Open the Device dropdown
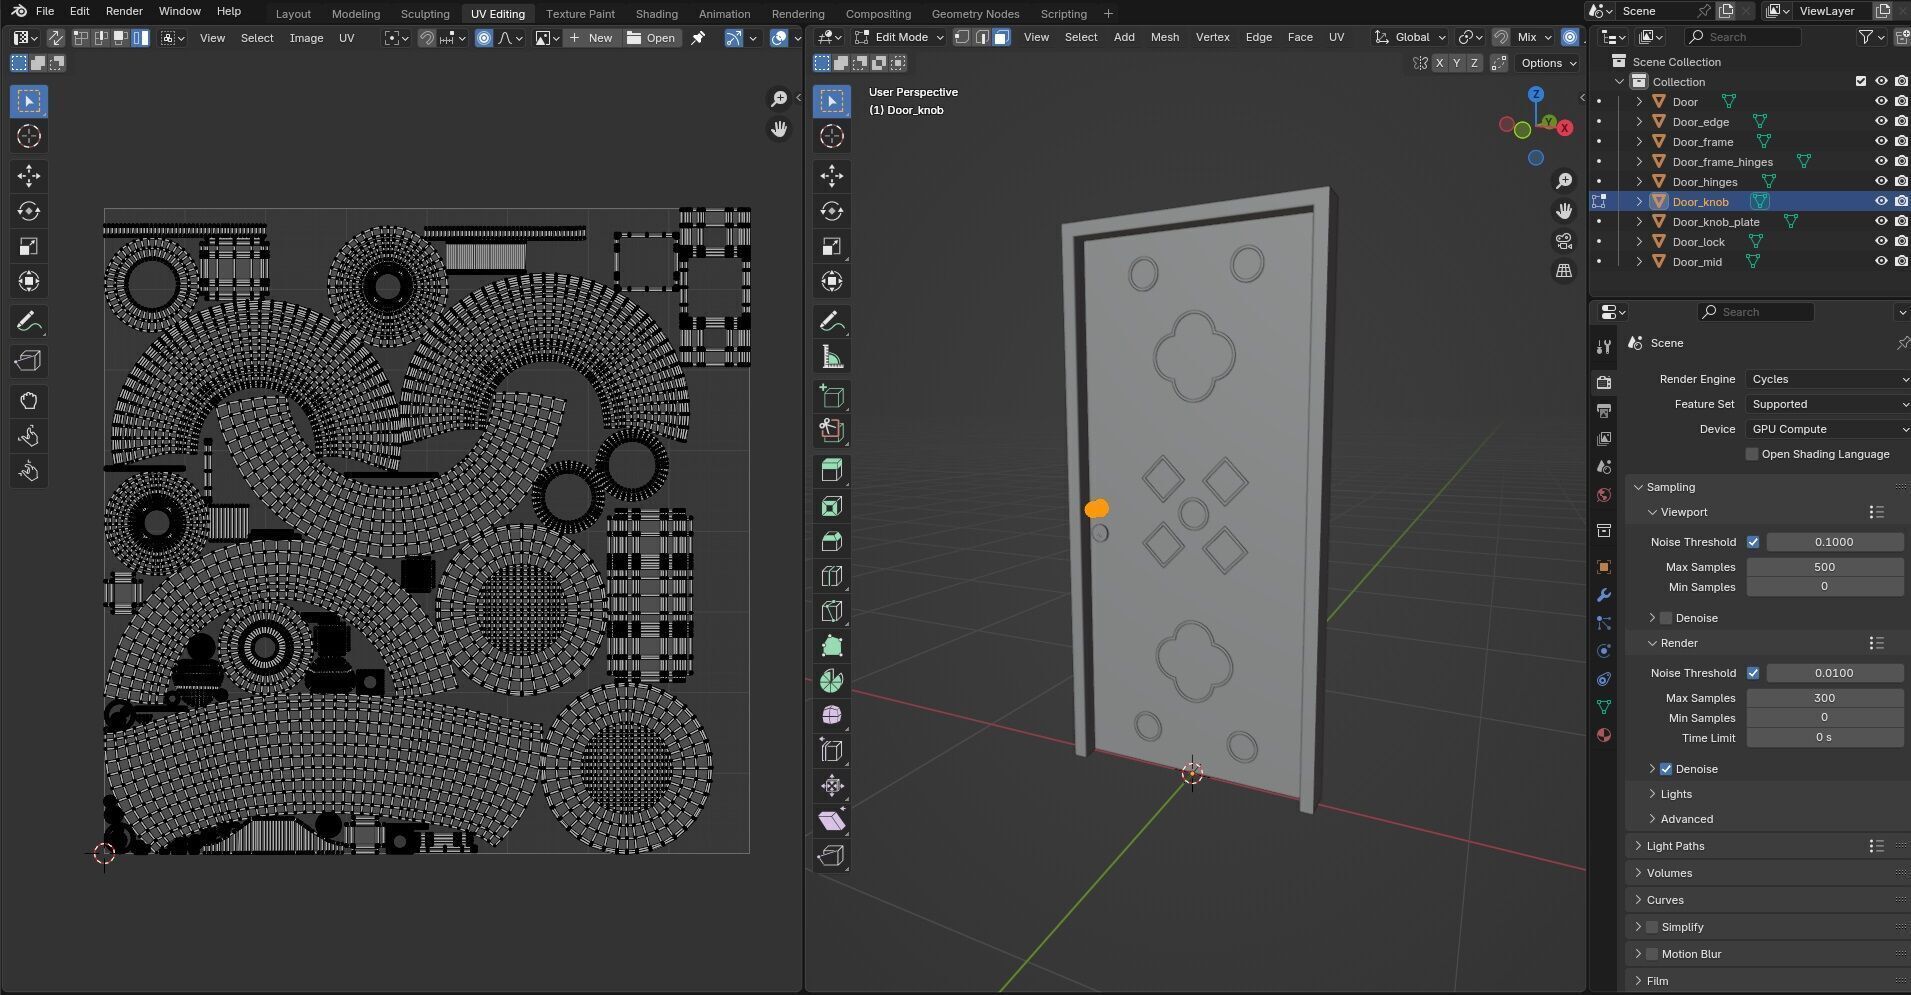This screenshot has width=1911, height=995. (1828, 429)
